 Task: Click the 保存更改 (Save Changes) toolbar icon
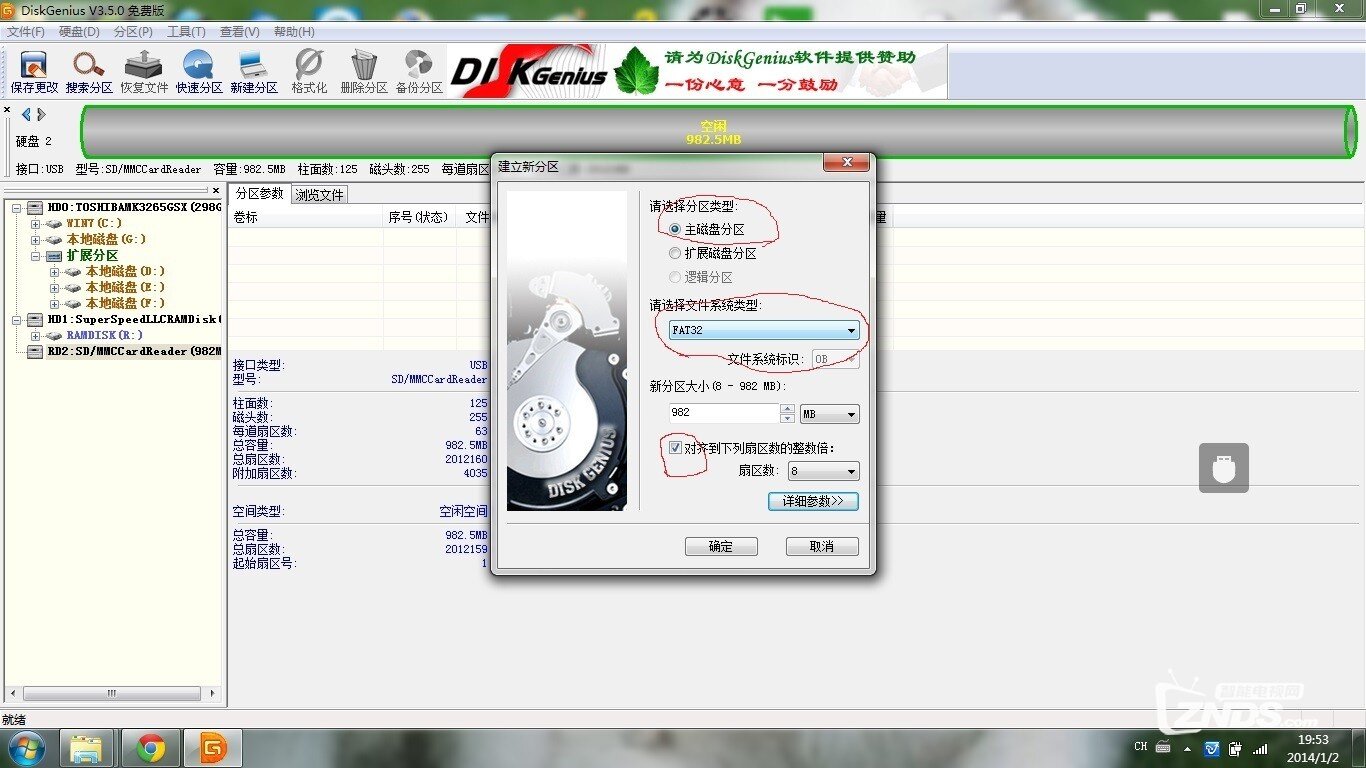[x=34, y=72]
